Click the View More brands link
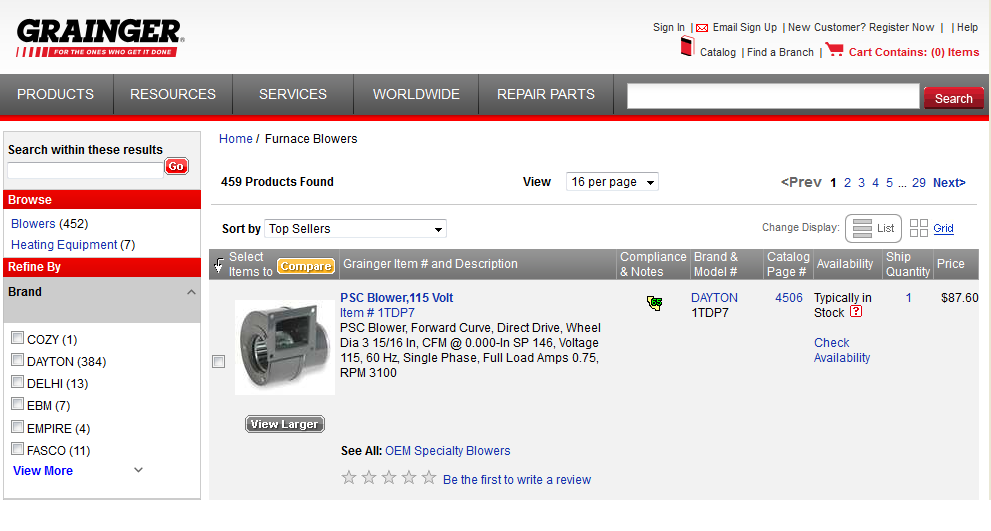Screen dimensions: 991x531 43,470
